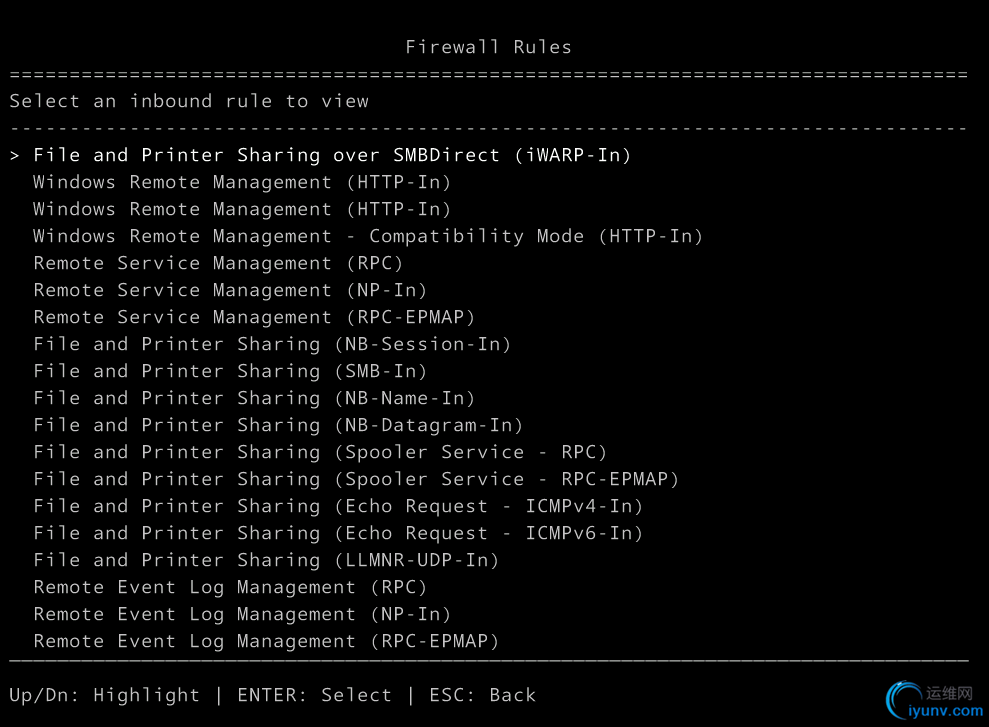
Task: Select Spooler Service - RPC-EPMAP rule
Action: pos(356,479)
